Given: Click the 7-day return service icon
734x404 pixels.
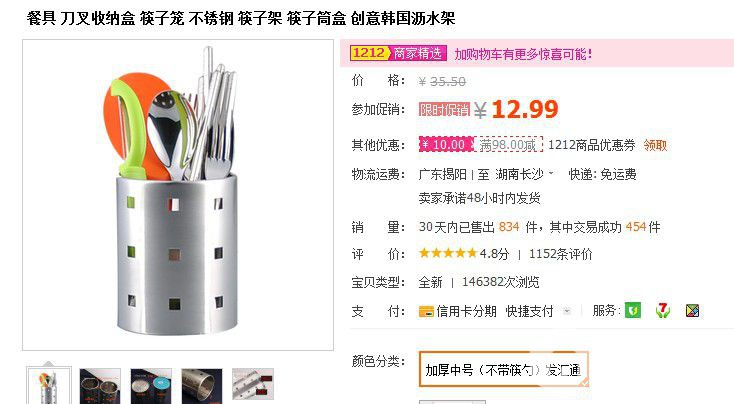Looking at the screenshot, I should coord(663,310).
